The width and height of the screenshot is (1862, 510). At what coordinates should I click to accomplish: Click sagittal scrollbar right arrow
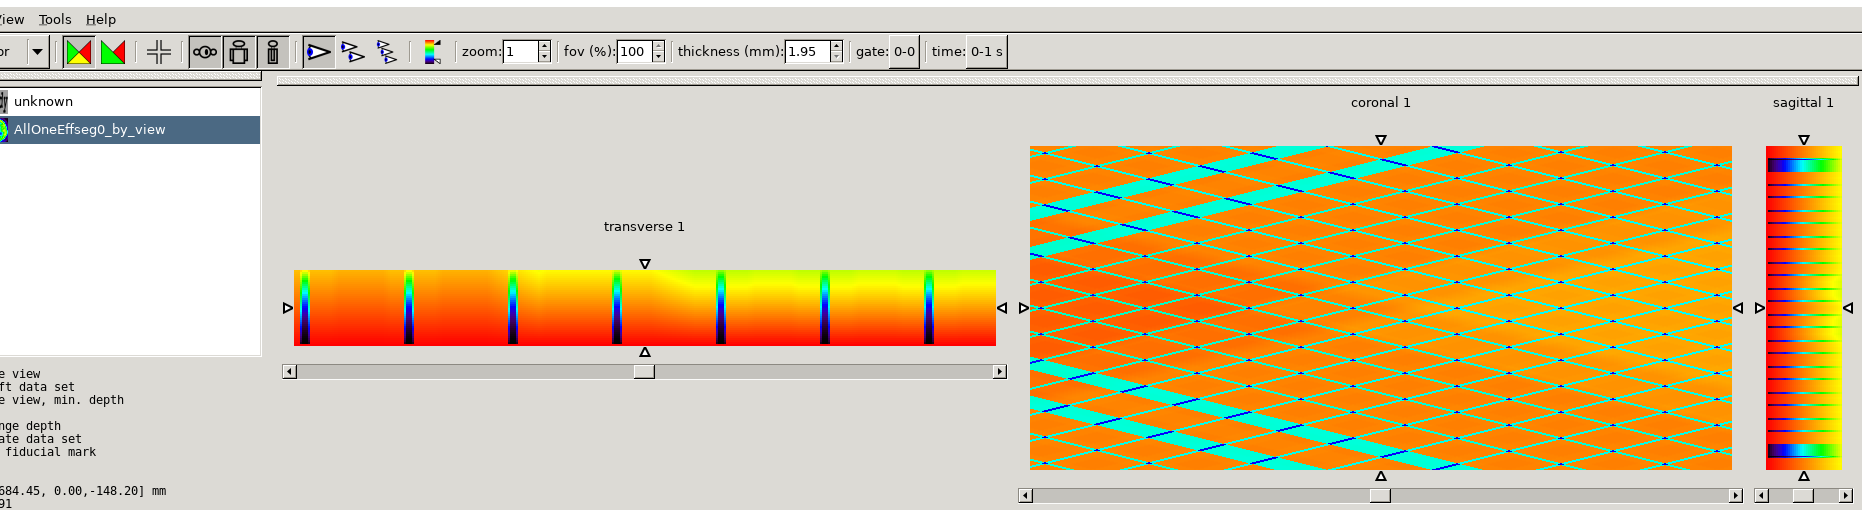(x=1845, y=496)
